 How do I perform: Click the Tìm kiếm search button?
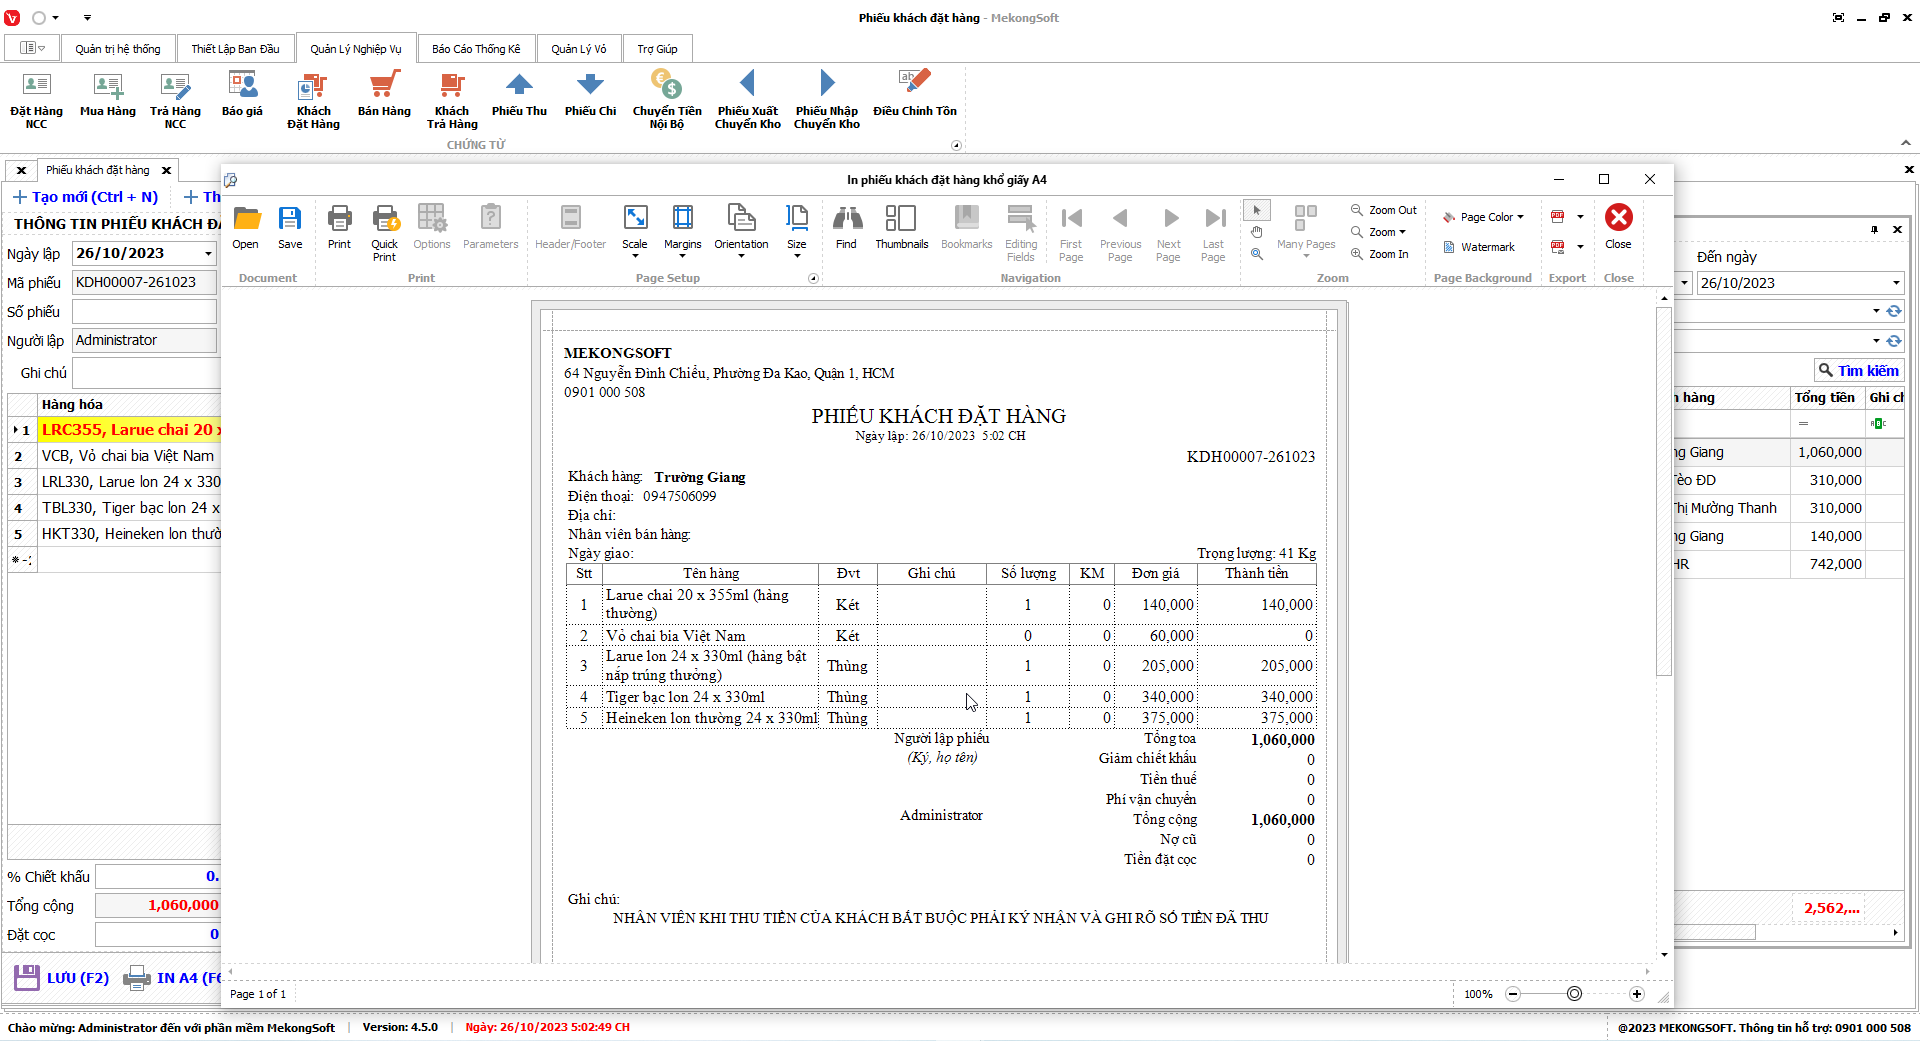tap(1858, 371)
